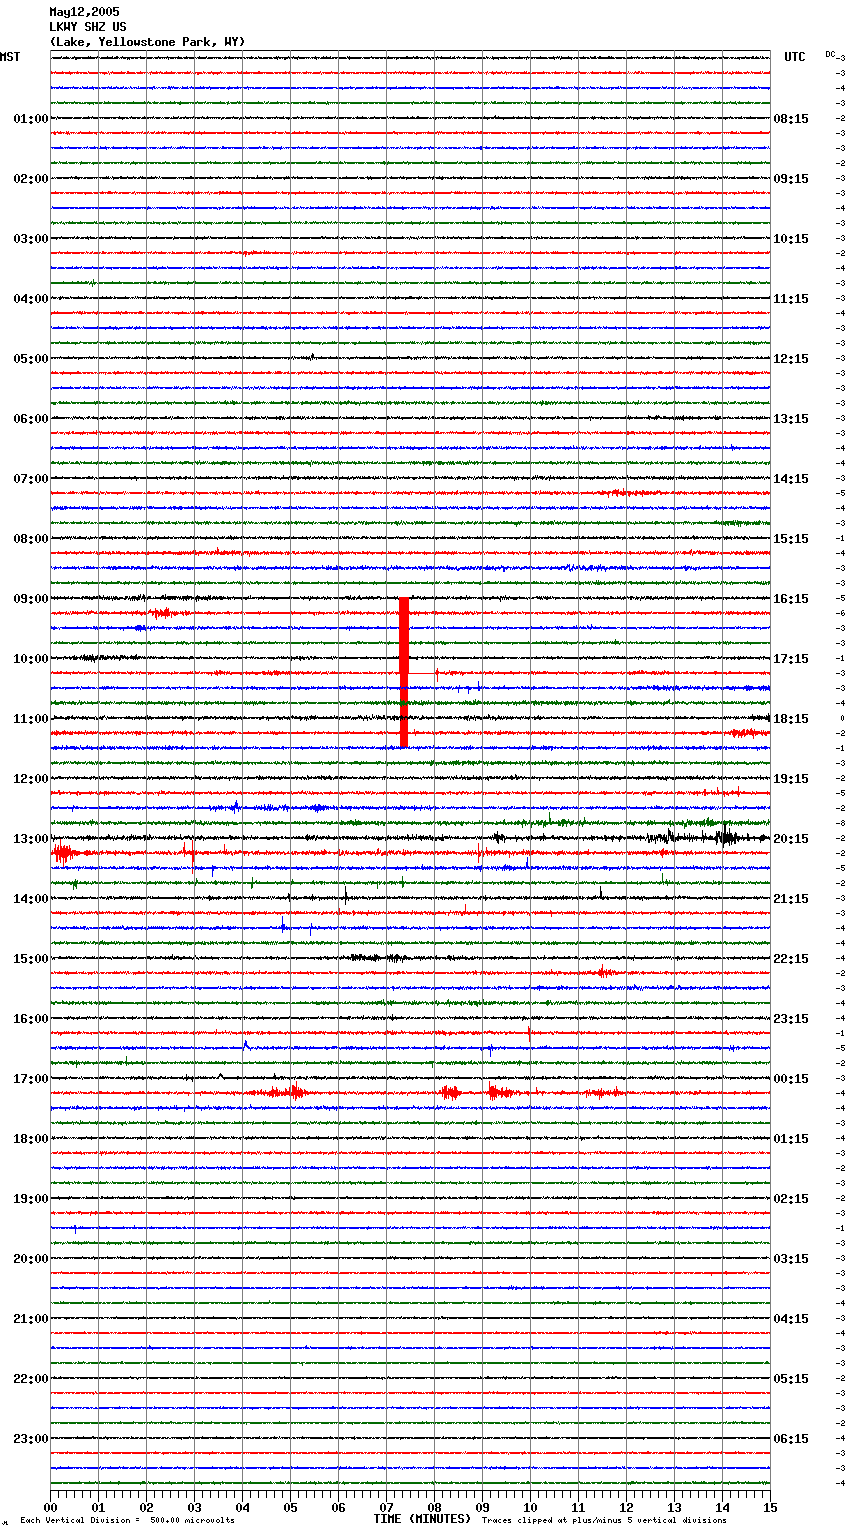The width and height of the screenshot is (850, 1534).
Task: Click the 09:15 UTC time label
Action: 791,179
